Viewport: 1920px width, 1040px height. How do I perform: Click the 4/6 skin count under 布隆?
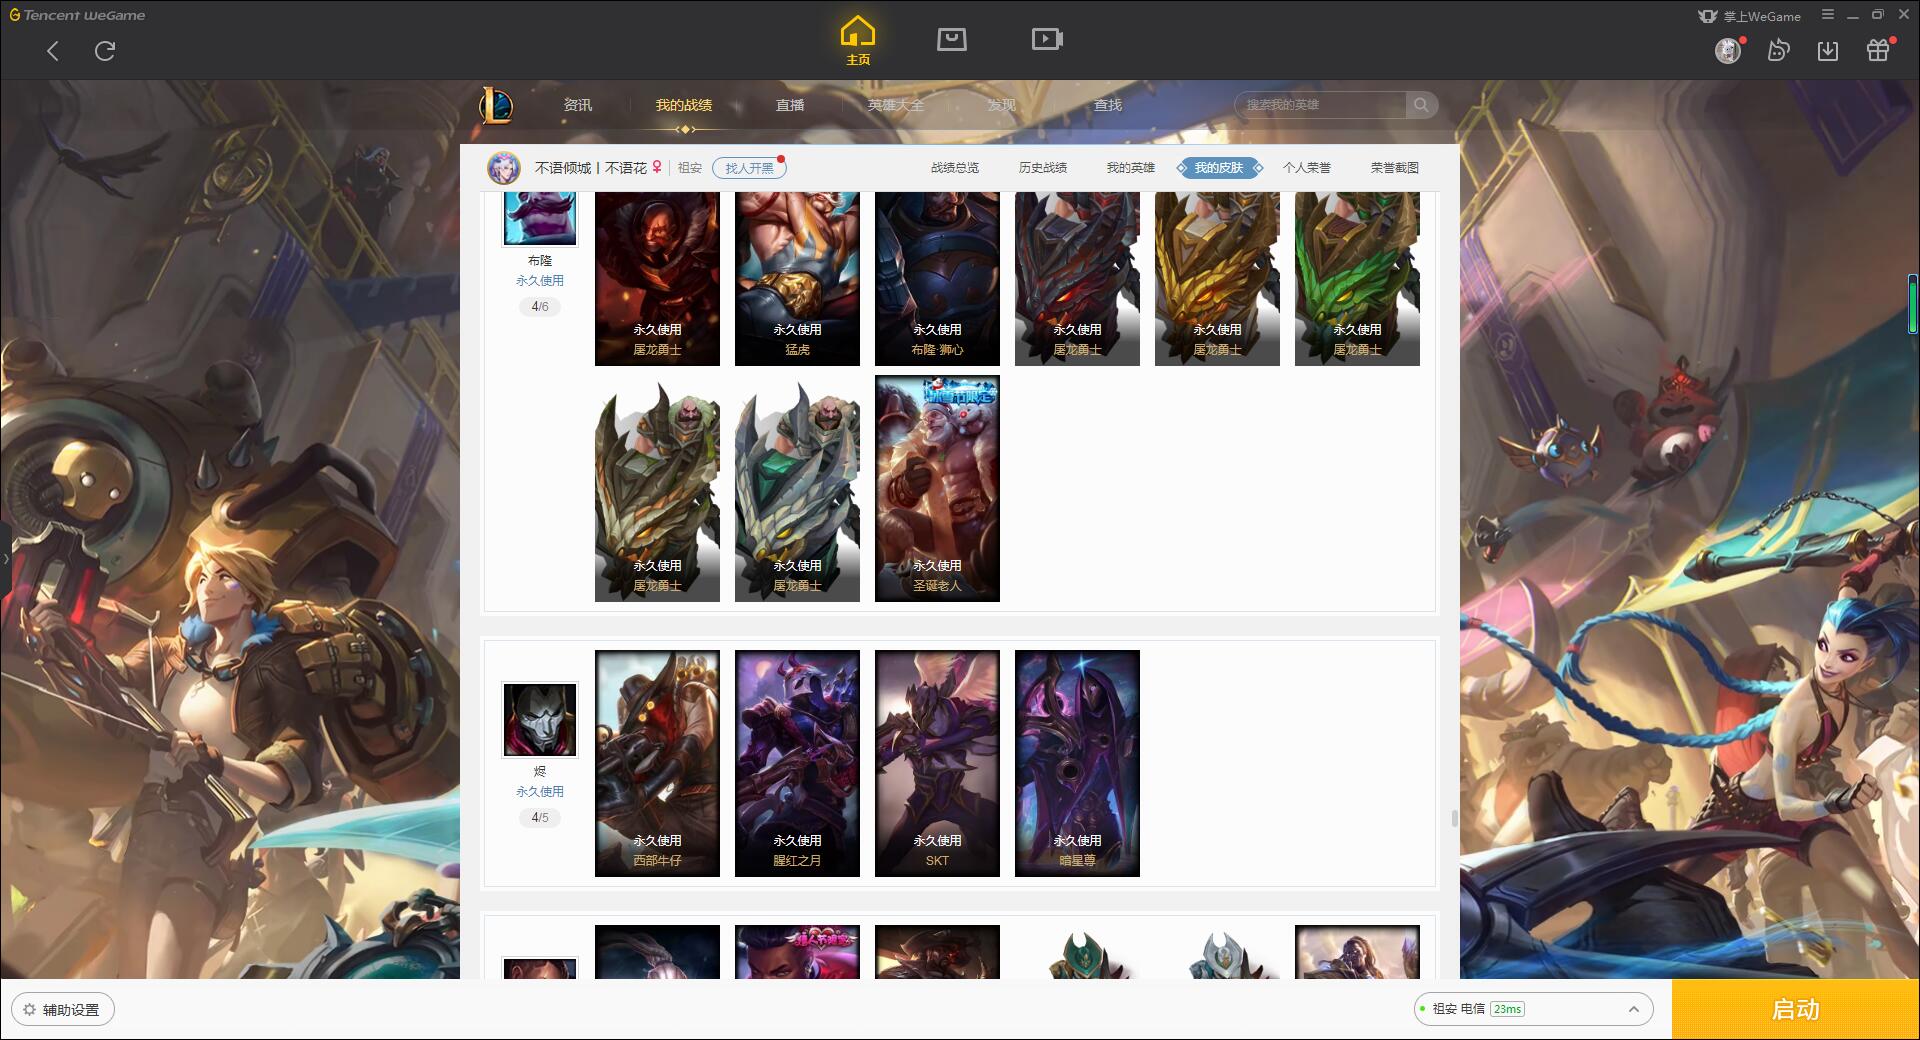click(540, 307)
